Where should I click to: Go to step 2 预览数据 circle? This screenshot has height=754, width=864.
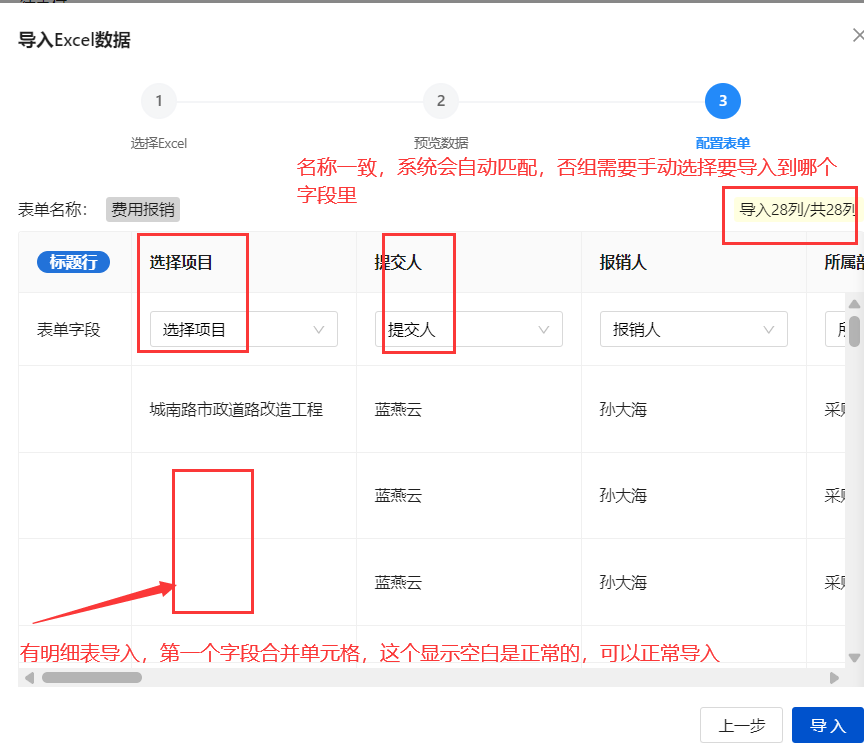[441, 101]
